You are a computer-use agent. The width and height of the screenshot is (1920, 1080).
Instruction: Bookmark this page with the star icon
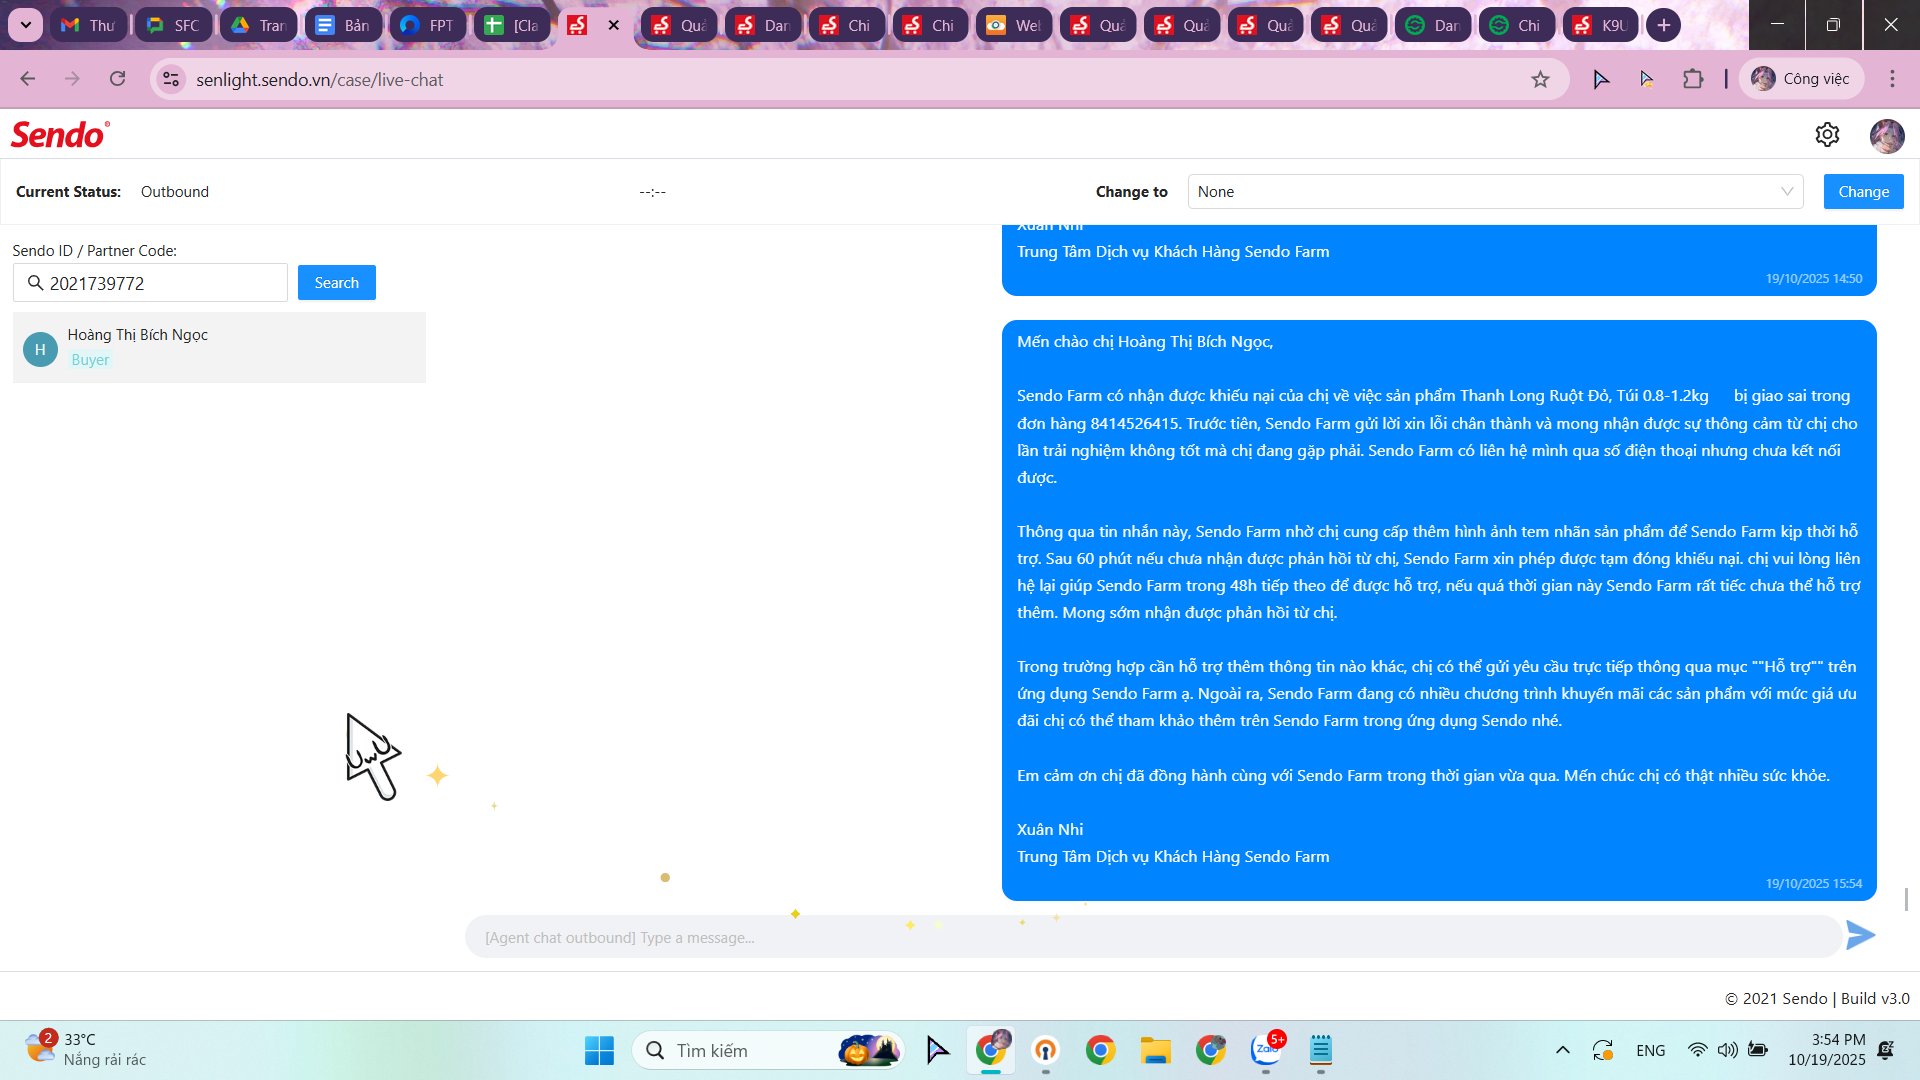click(1540, 79)
